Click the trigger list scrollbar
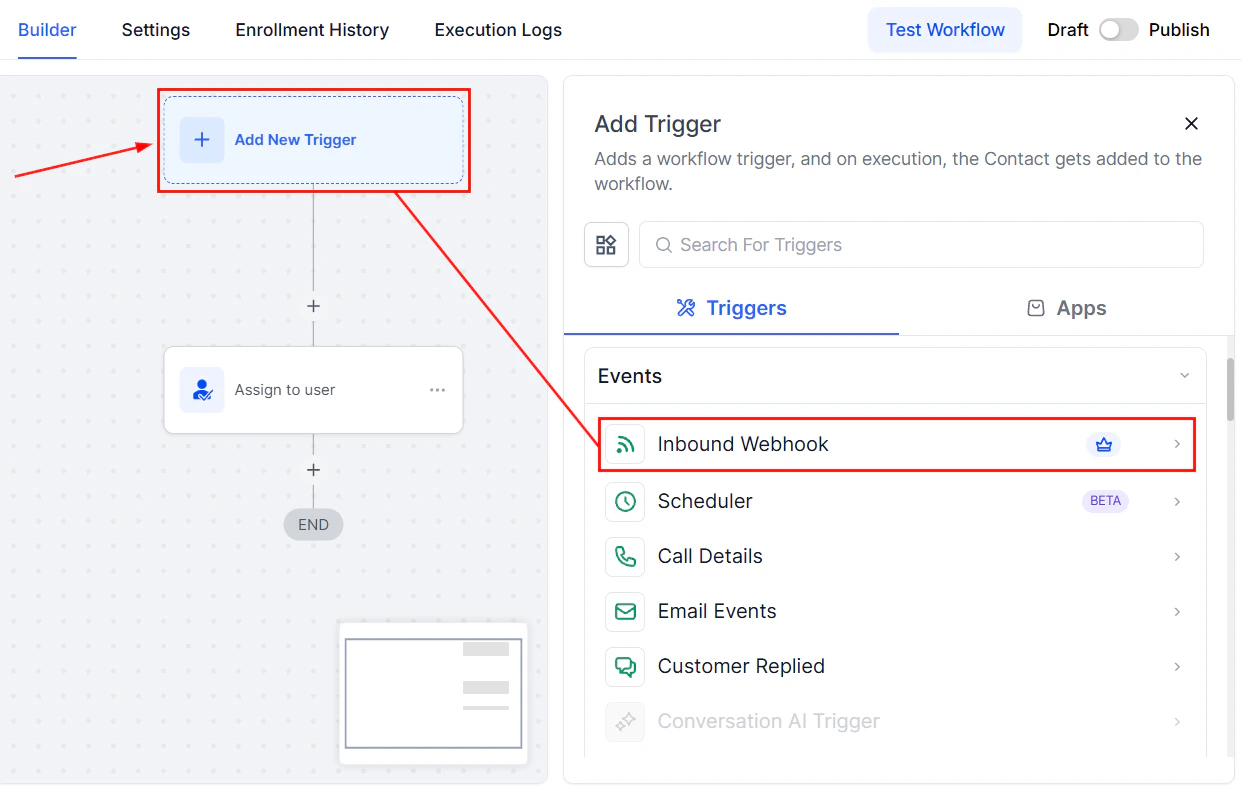The height and width of the screenshot is (790, 1242). (x=1229, y=400)
